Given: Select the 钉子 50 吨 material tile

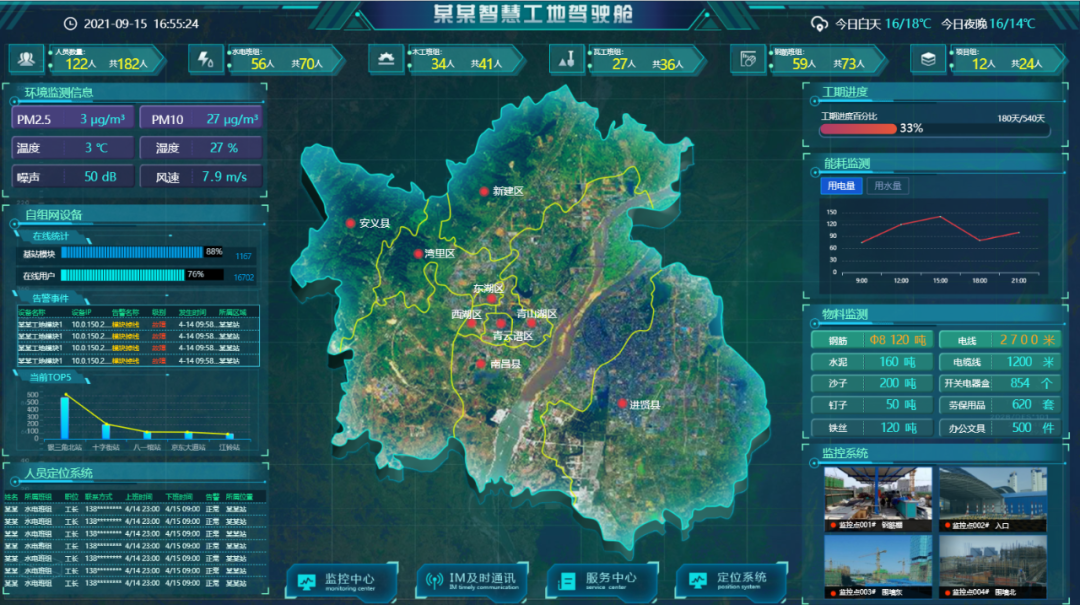Looking at the screenshot, I should tap(872, 405).
